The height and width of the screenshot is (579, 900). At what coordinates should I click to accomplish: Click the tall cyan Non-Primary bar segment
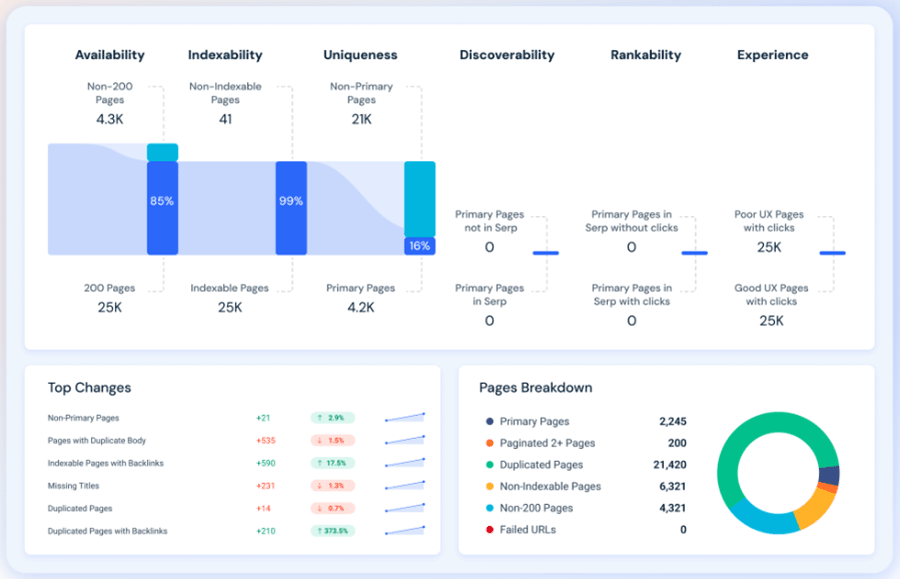(420, 199)
